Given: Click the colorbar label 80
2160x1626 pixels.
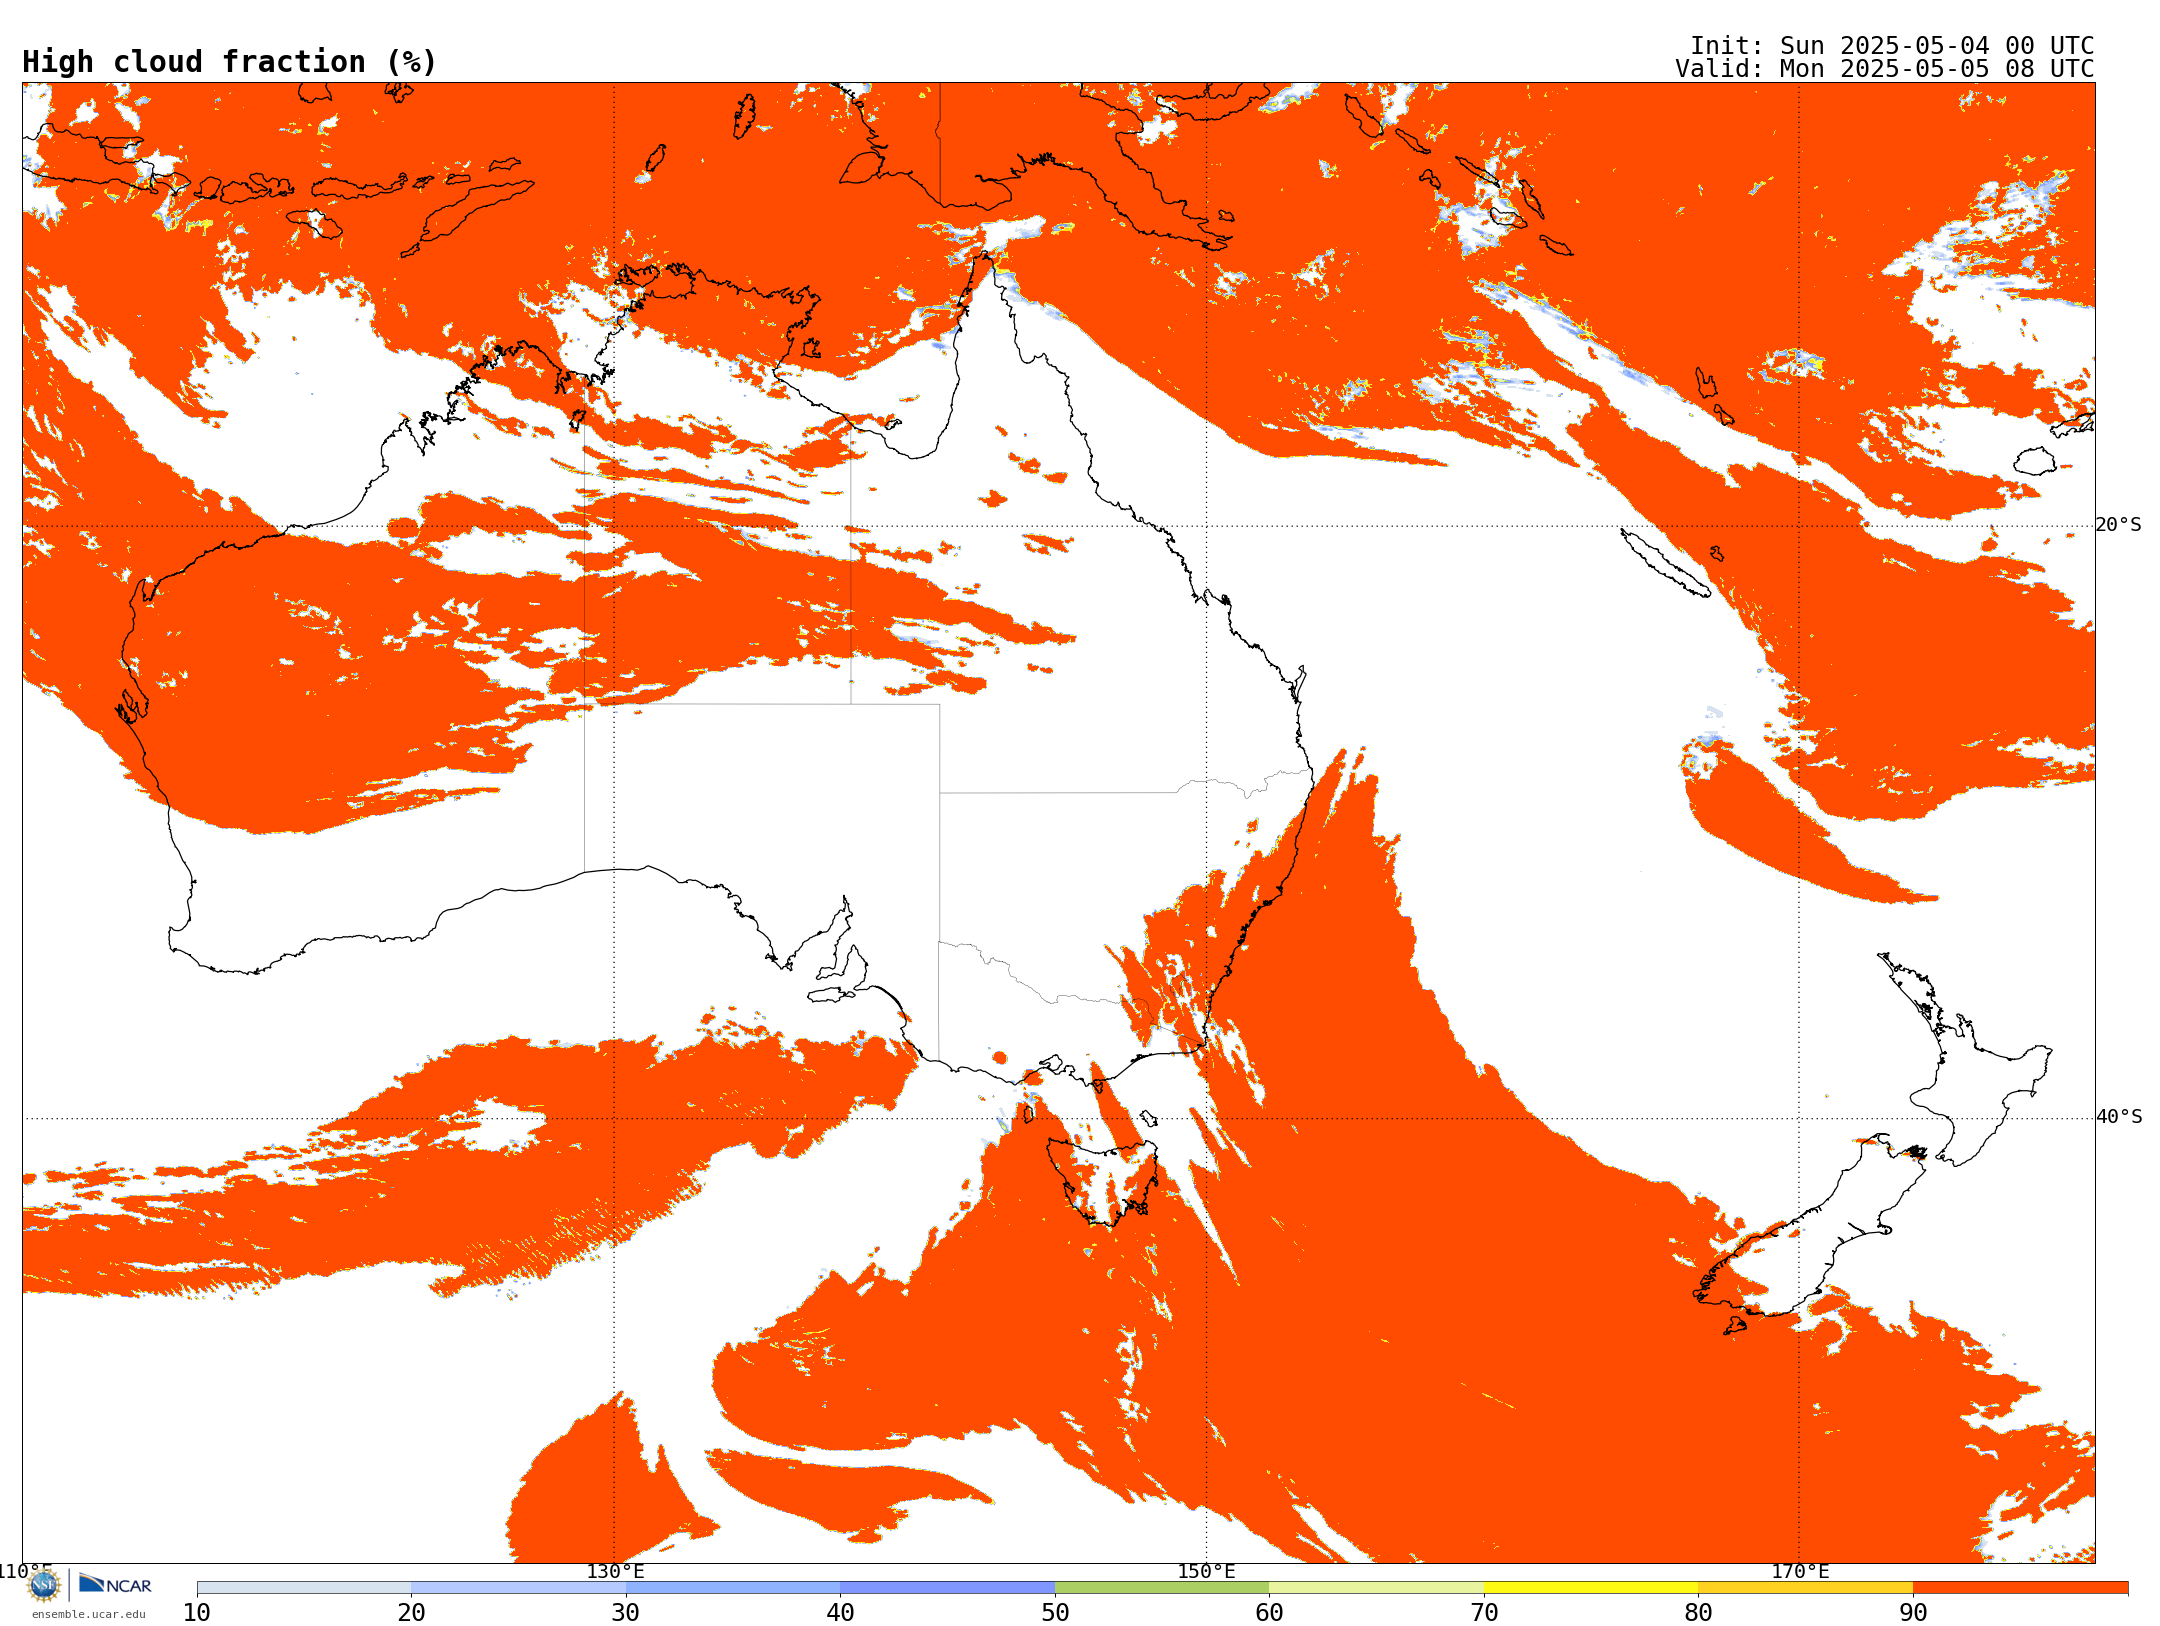Looking at the screenshot, I should [1698, 1612].
